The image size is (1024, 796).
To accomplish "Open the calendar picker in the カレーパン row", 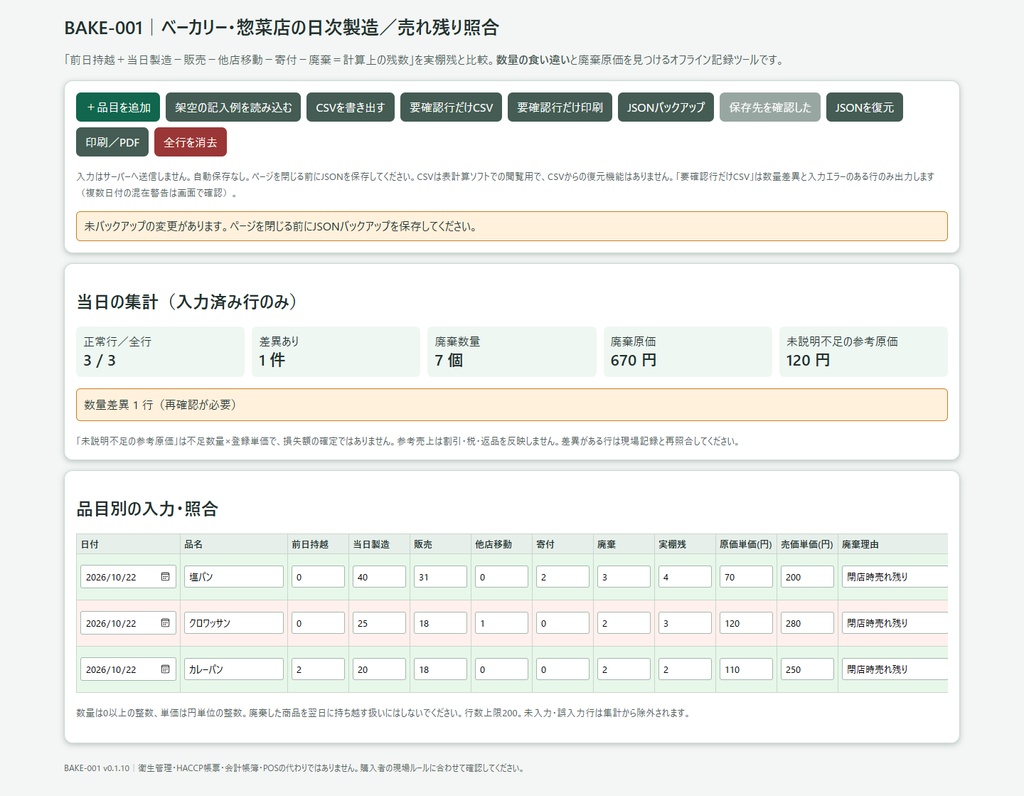I will point(165,669).
